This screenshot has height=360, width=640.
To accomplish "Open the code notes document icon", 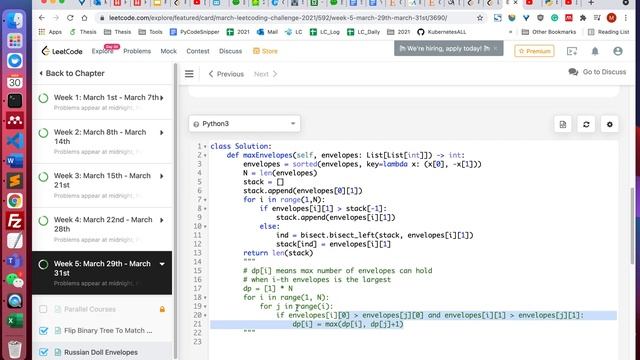I will click(x=563, y=124).
